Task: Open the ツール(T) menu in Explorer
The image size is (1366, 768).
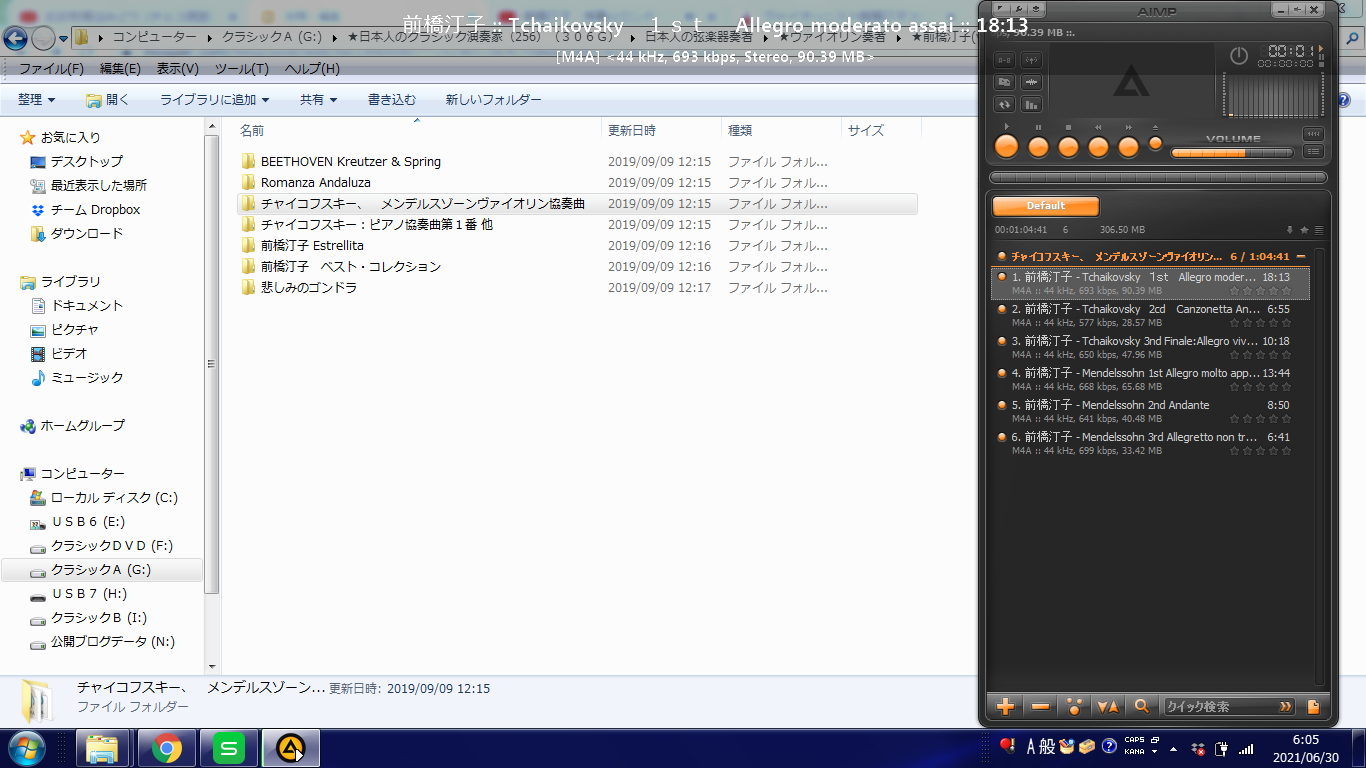Action: point(242,69)
